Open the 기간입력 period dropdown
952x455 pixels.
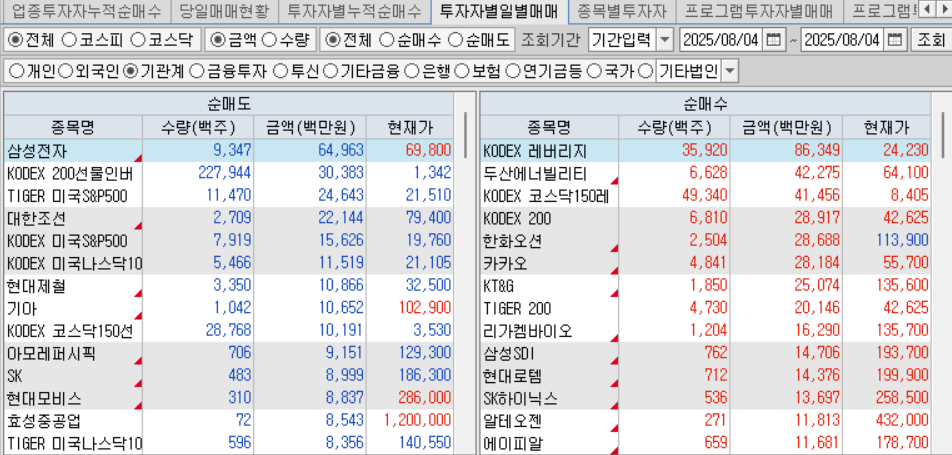coord(665,41)
